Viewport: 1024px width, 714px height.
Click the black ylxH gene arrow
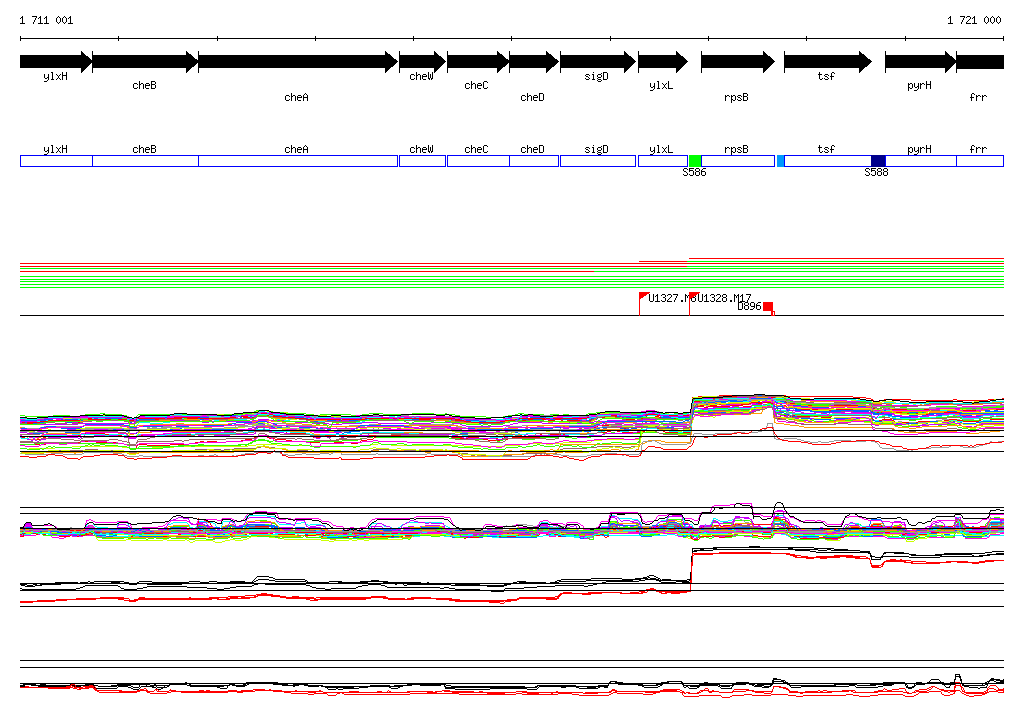pyautogui.click(x=56, y=62)
